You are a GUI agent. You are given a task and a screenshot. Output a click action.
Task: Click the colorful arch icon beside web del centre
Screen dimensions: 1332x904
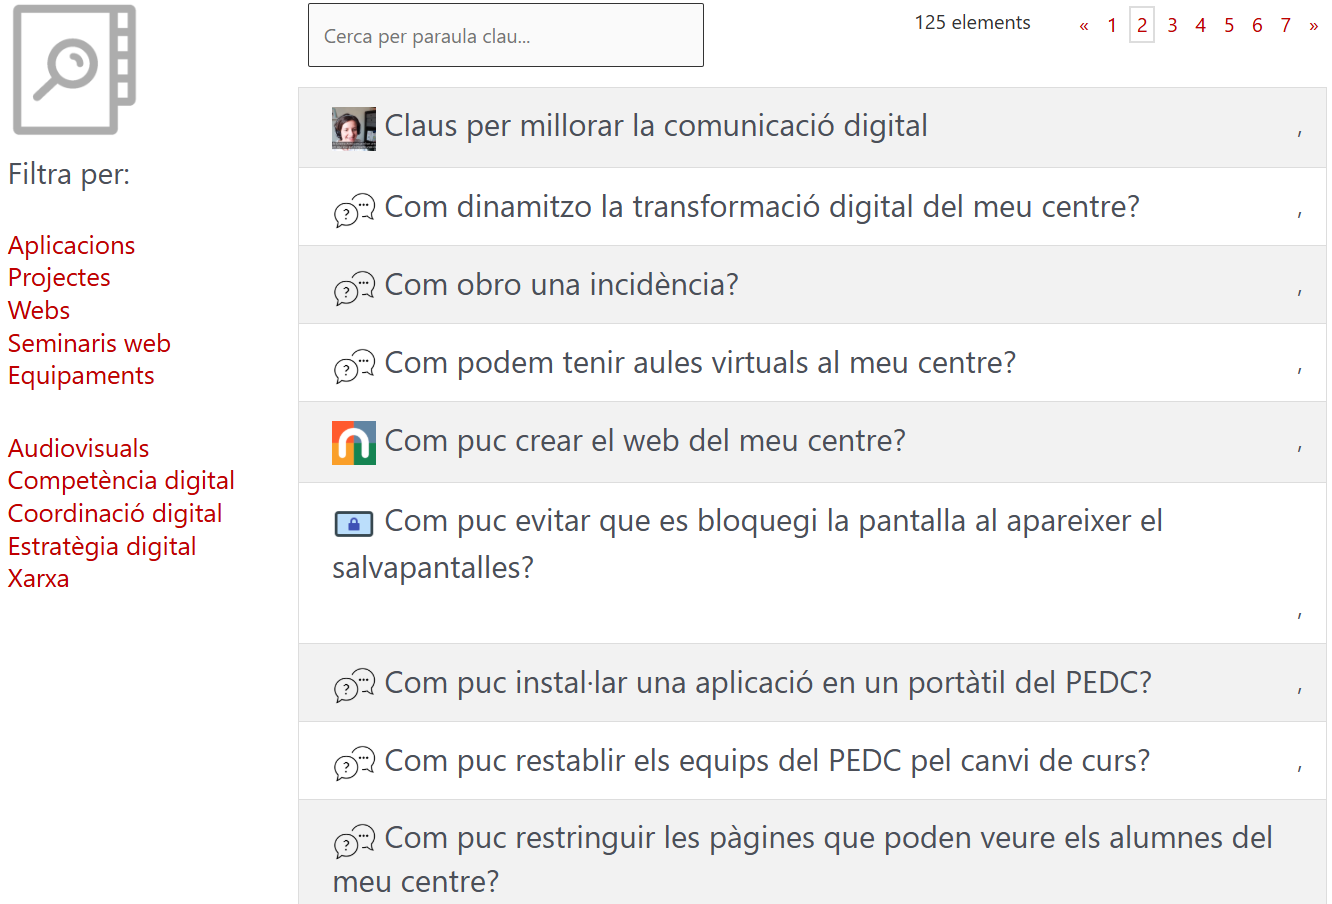(353, 443)
